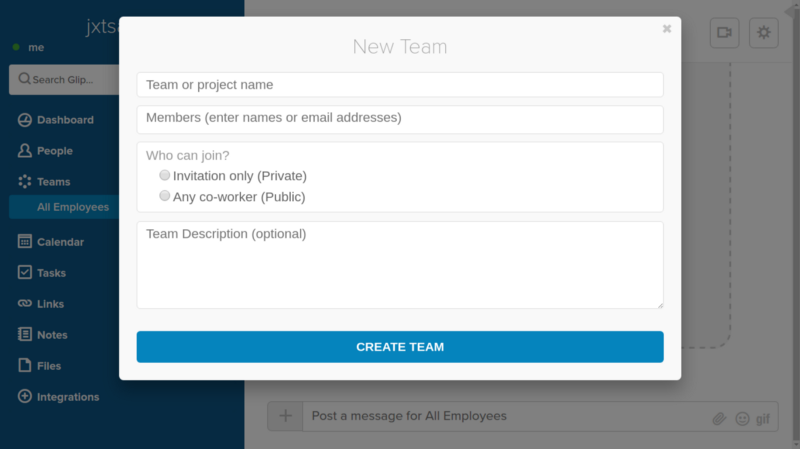Close the New Team dialog
Screen dimensions: 800x449
tap(667, 29)
